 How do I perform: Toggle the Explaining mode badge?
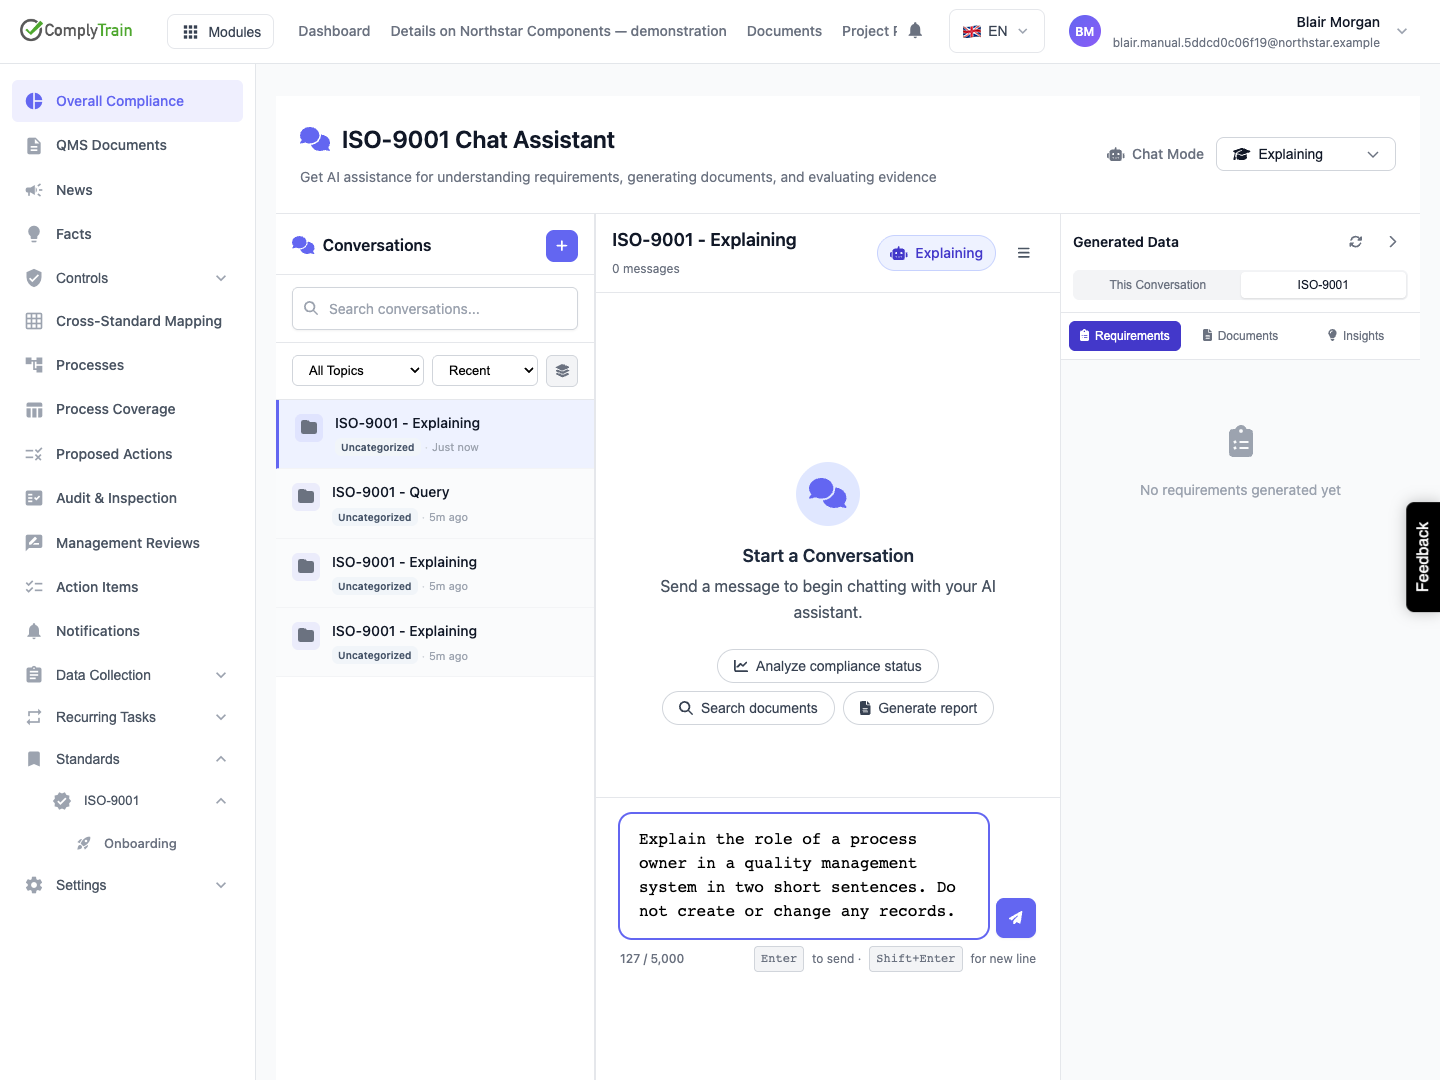point(936,253)
